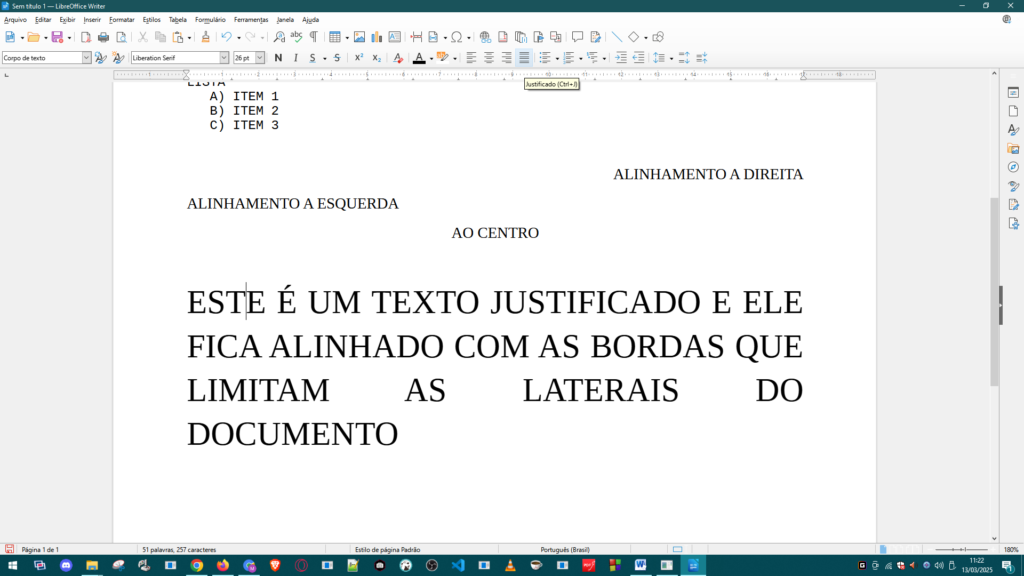Image resolution: width=1024 pixels, height=576 pixels.
Task: Click the font color swatch 'A'
Action: (418, 58)
